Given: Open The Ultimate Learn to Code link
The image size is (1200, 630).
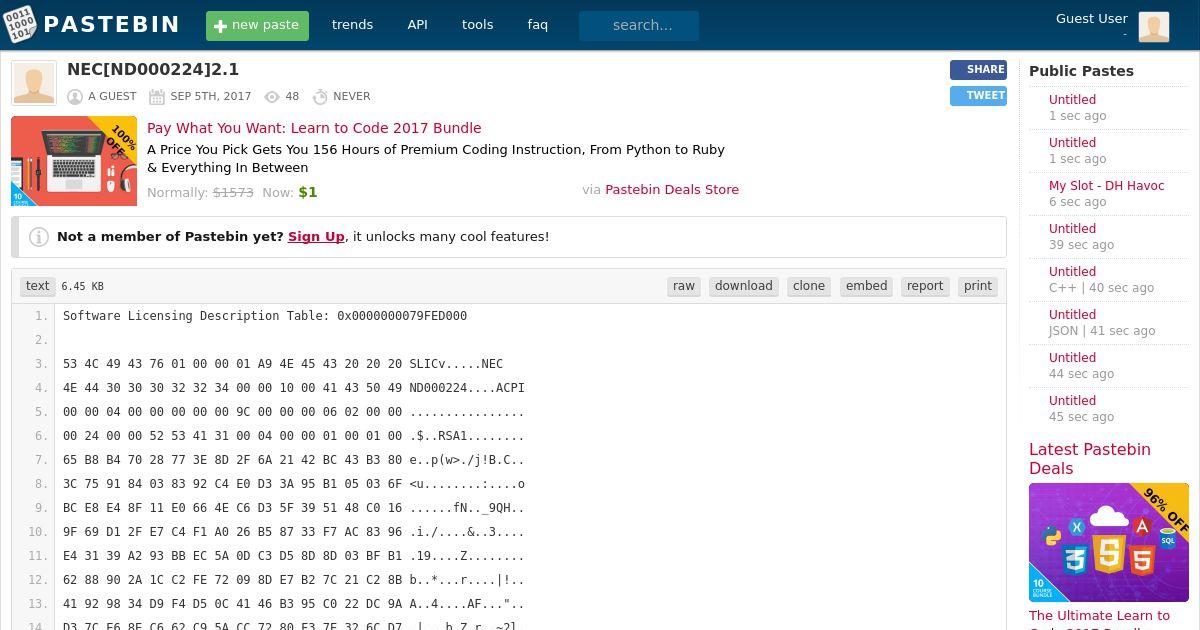Looking at the screenshot, I should coord(1099,616).
